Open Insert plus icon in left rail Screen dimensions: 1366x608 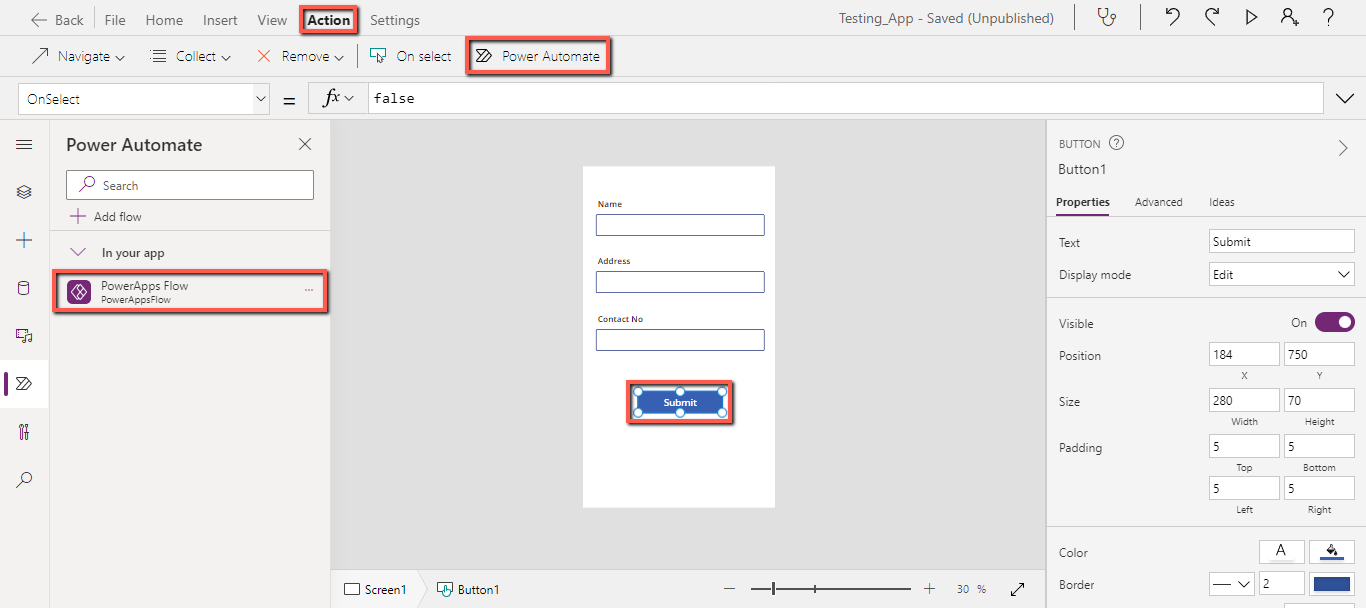[x=24, y=240]
